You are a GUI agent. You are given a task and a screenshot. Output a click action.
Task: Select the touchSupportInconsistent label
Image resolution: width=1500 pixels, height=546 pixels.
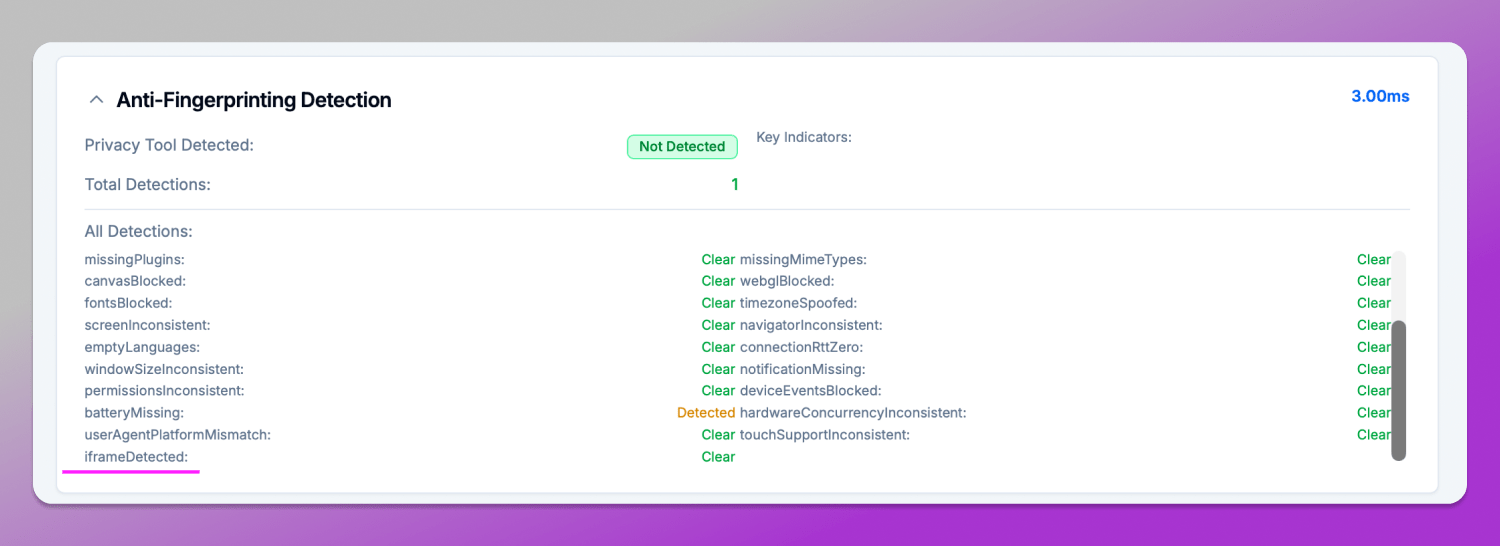point(825,435)
